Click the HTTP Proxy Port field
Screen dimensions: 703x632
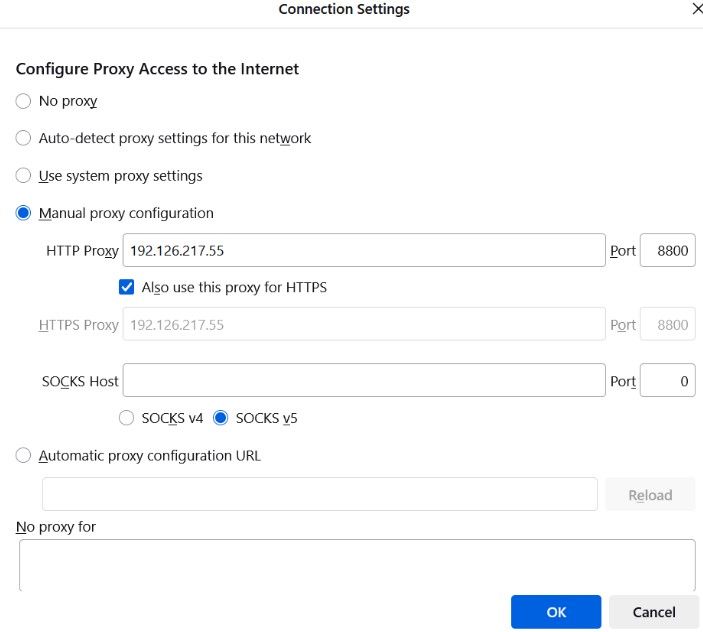tap(668, 250)
